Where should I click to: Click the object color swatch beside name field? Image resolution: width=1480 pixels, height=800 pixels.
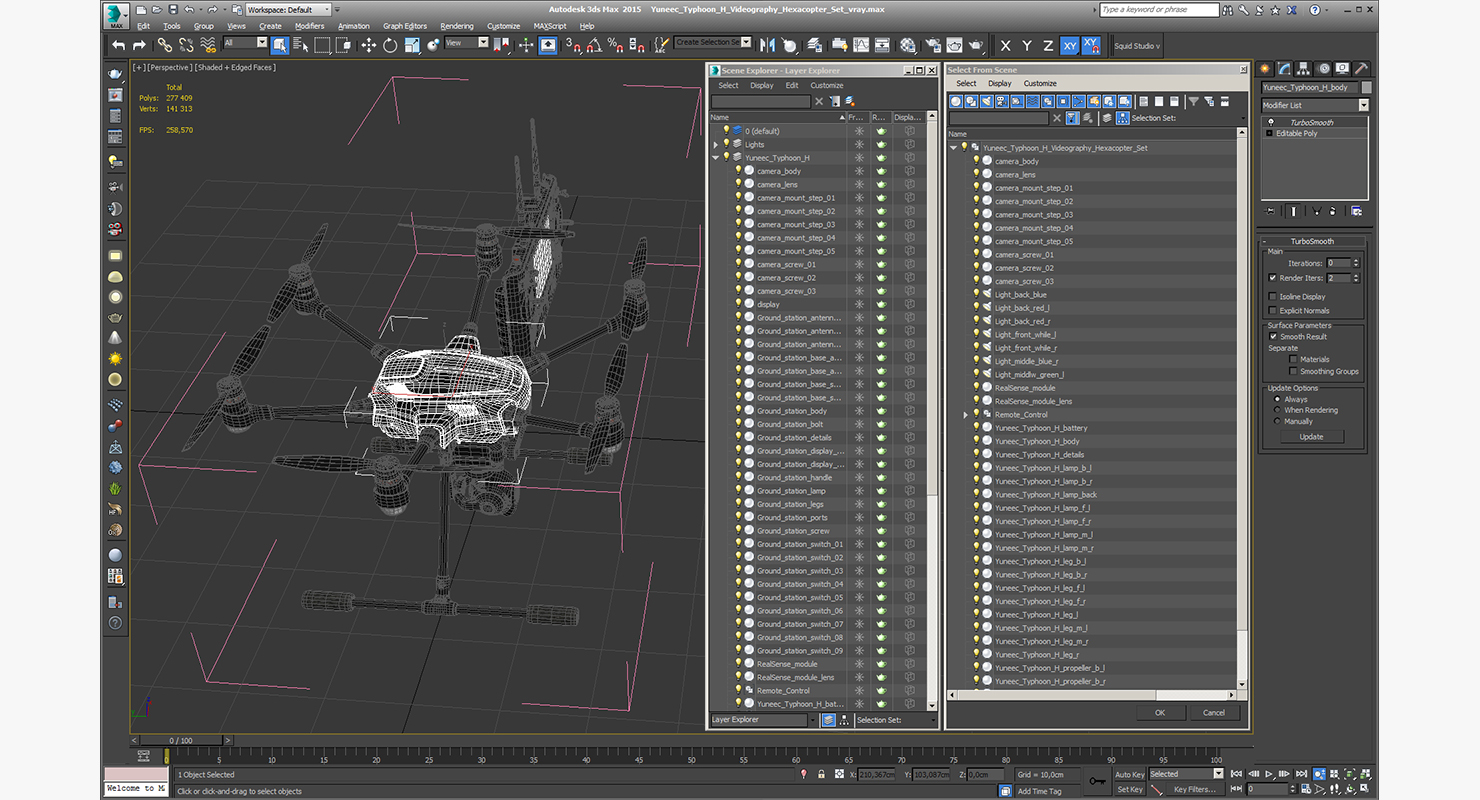pos(1366,88)
